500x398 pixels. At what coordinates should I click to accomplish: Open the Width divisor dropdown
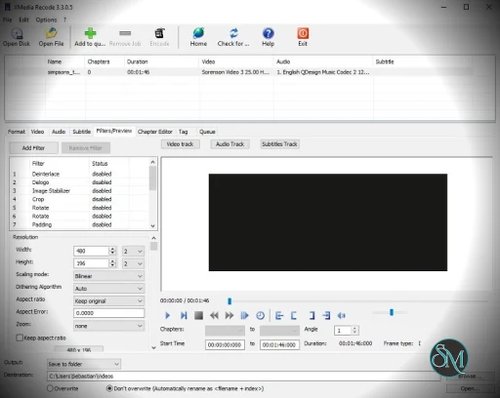pos(133,251)
